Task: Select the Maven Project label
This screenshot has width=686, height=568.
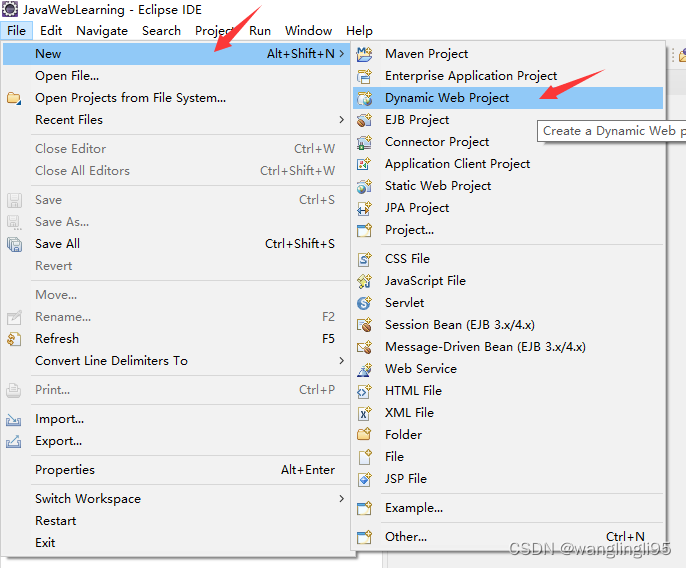Action: click(x=427, y=54)
